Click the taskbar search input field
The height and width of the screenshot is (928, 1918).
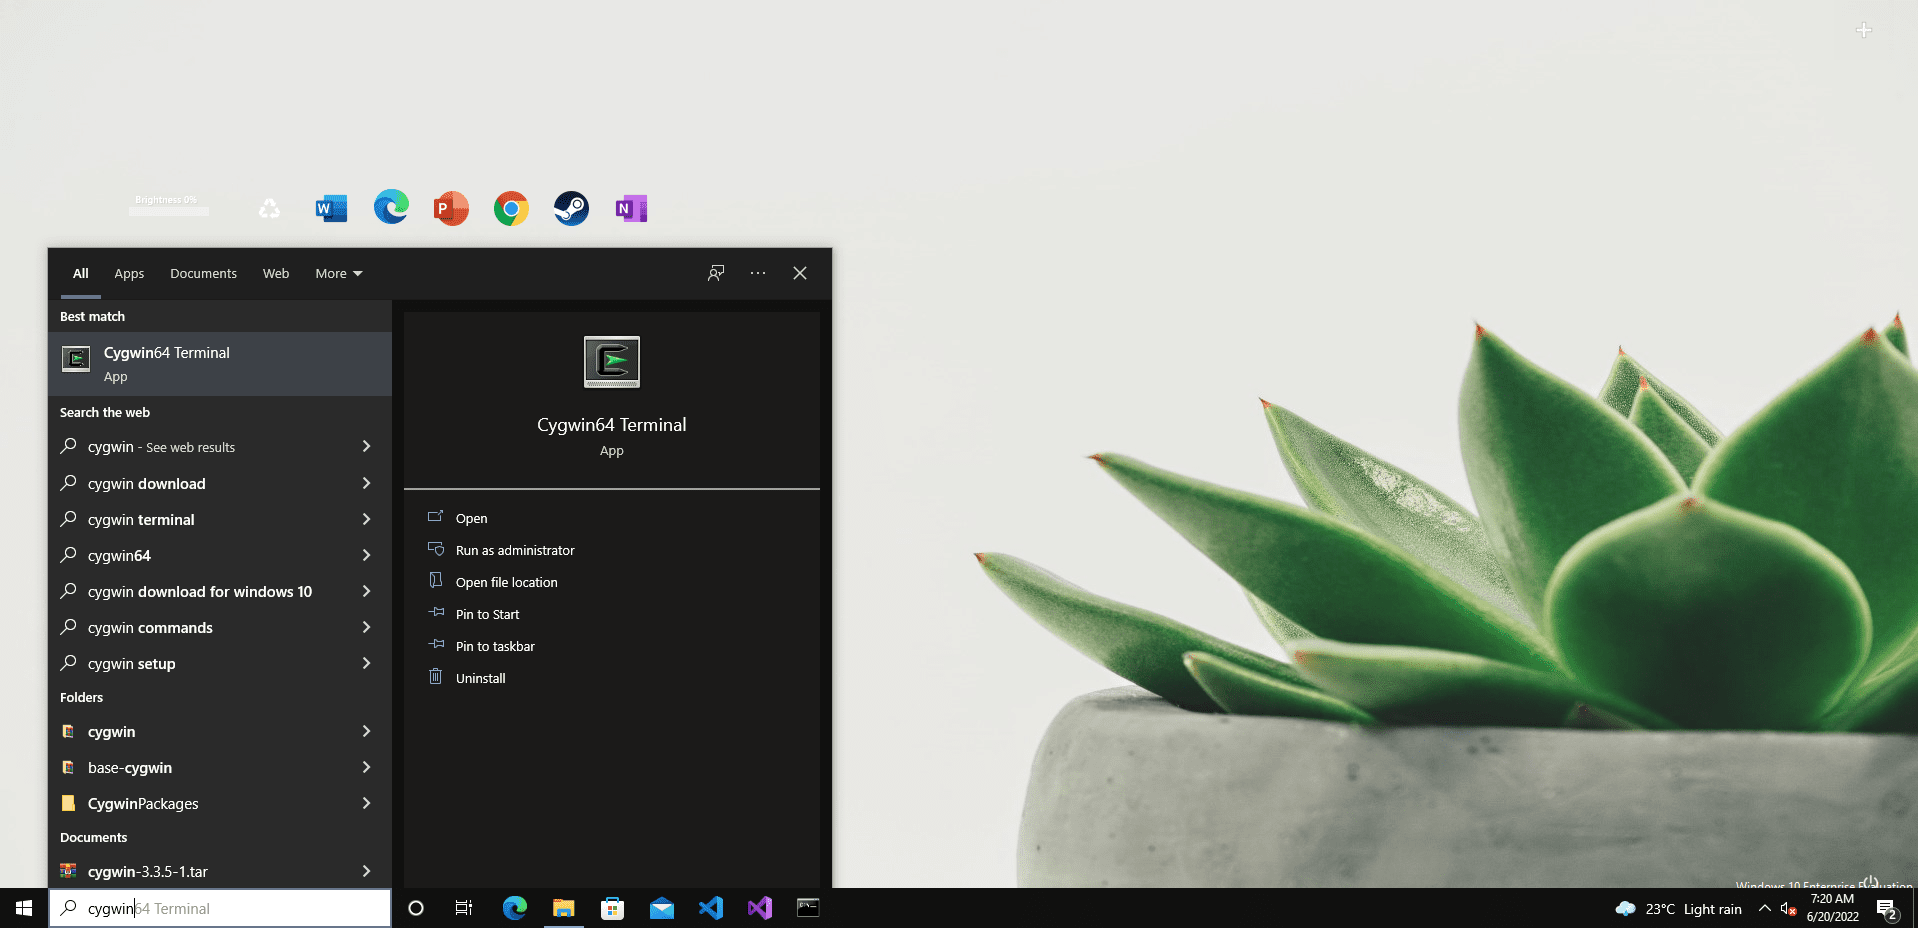coord(220,908)
